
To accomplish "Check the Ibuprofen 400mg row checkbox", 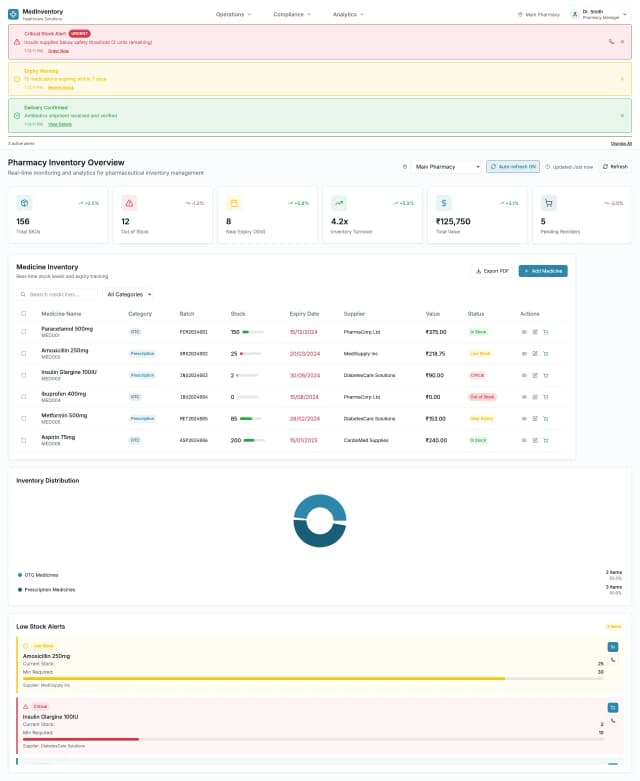I will [x=24, y=397].
